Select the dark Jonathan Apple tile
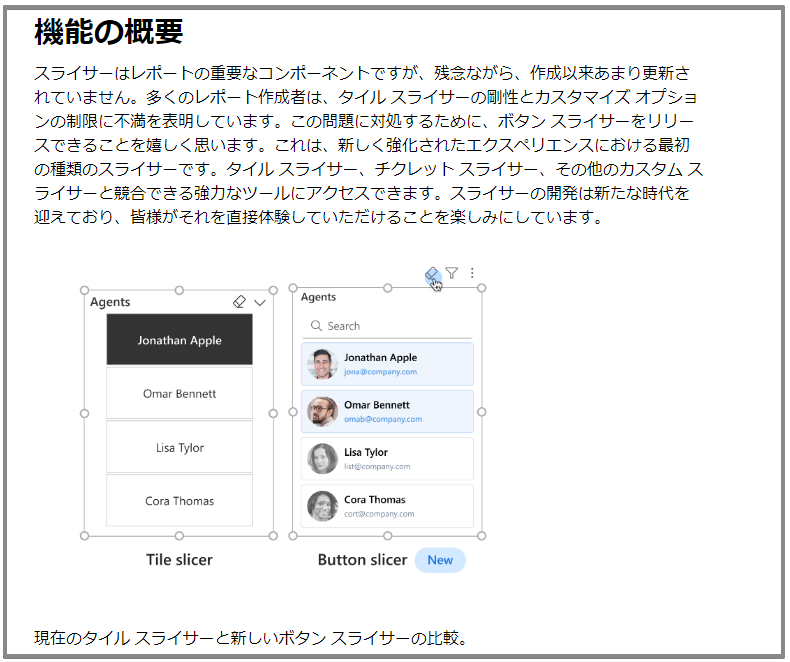The height and width of the screenshot is (662, 790). [179, 340]
